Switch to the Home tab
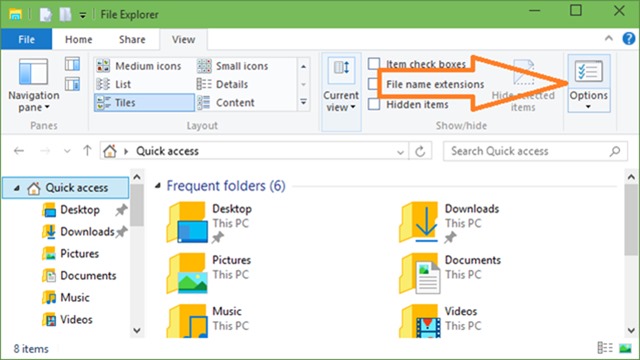Image resolution: width=640 pixels, height=360 pixels. [x=78, y=39]
